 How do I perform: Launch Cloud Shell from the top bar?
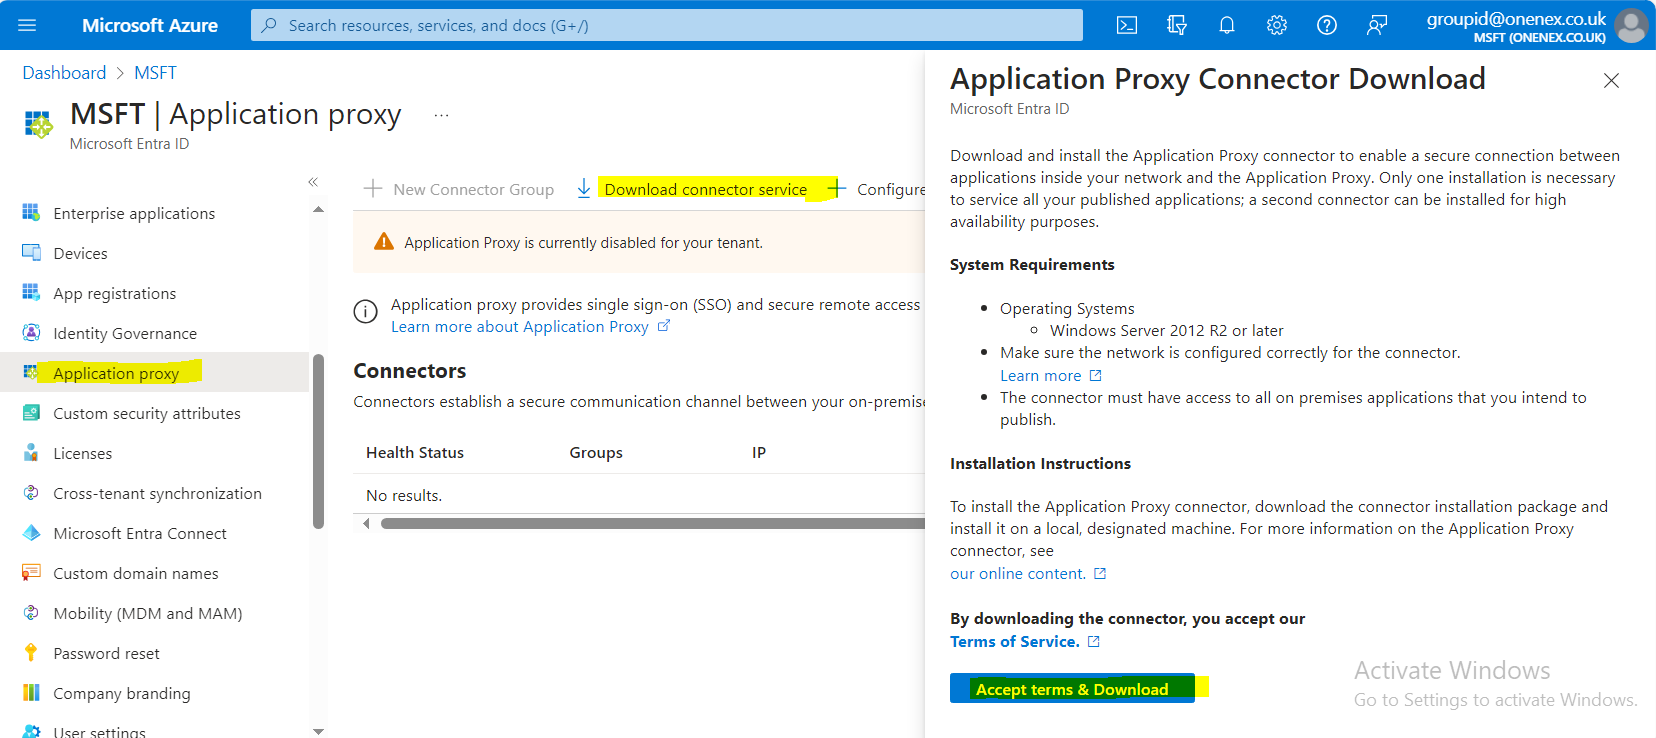pos(1127,25)
